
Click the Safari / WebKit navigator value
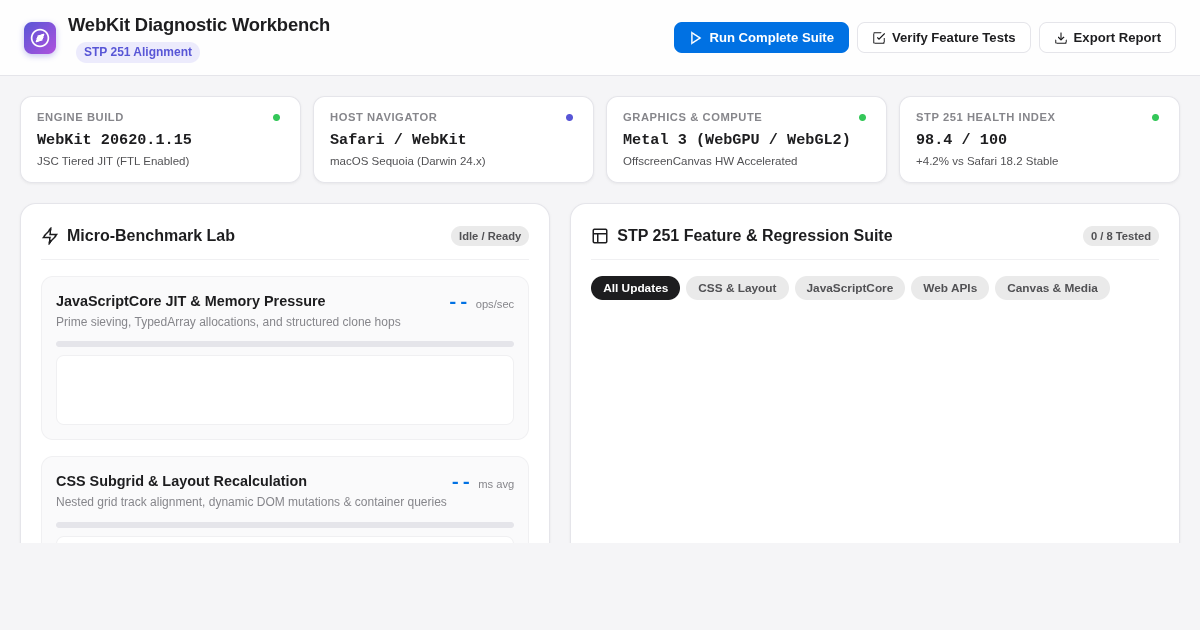click(x=398, y=140)
